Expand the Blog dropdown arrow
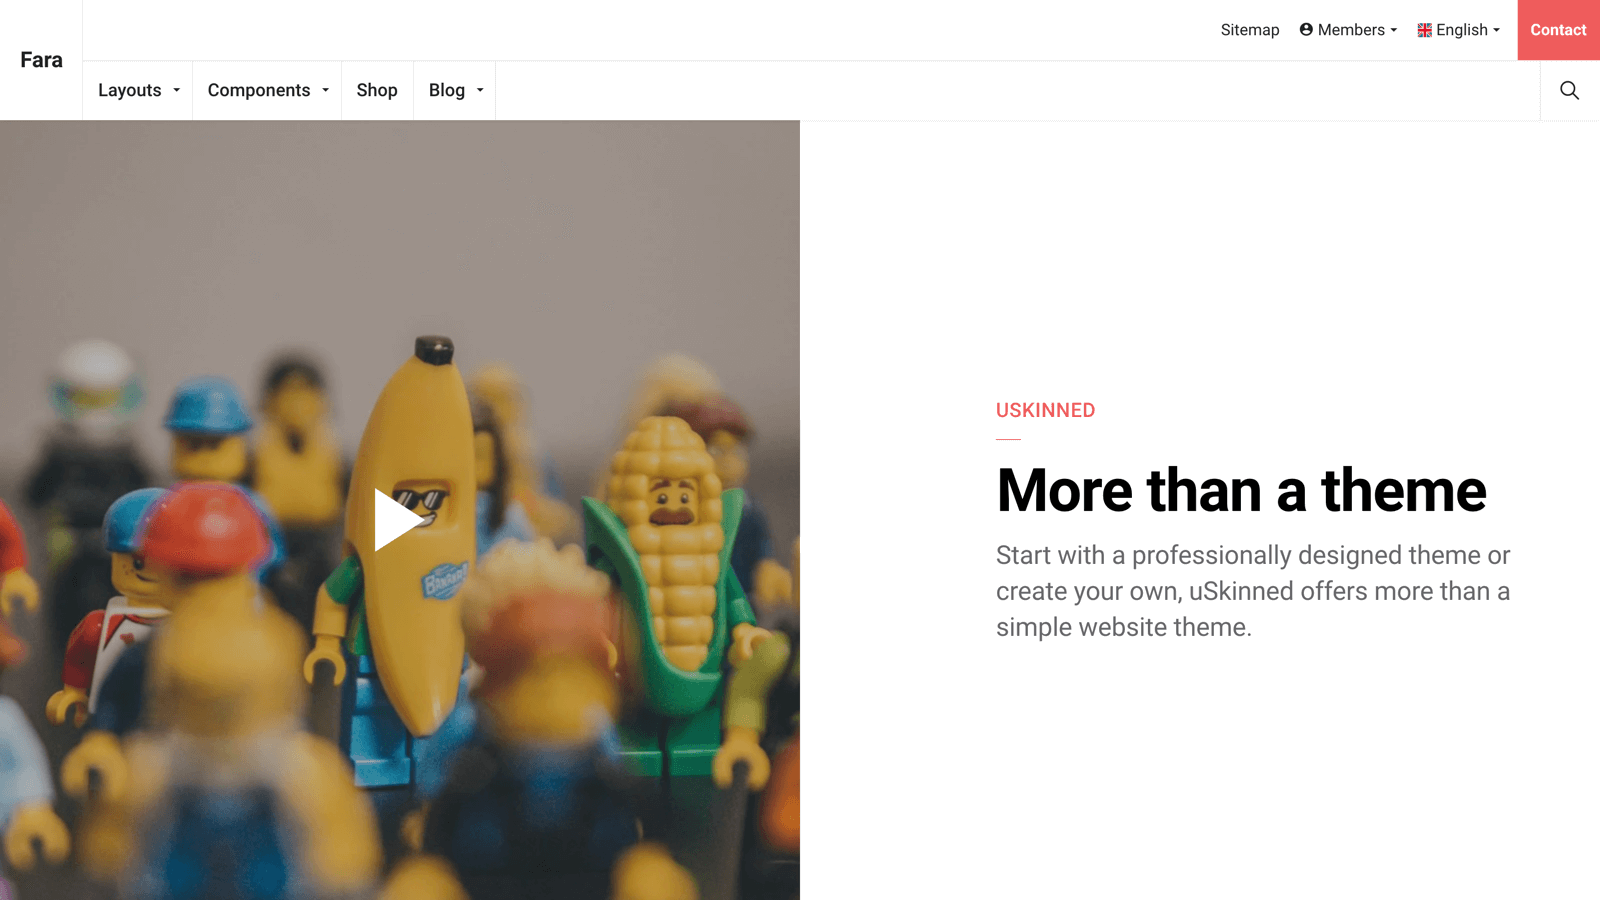The width and height of the screenshot is (1600, 900). tap(481, 90)
